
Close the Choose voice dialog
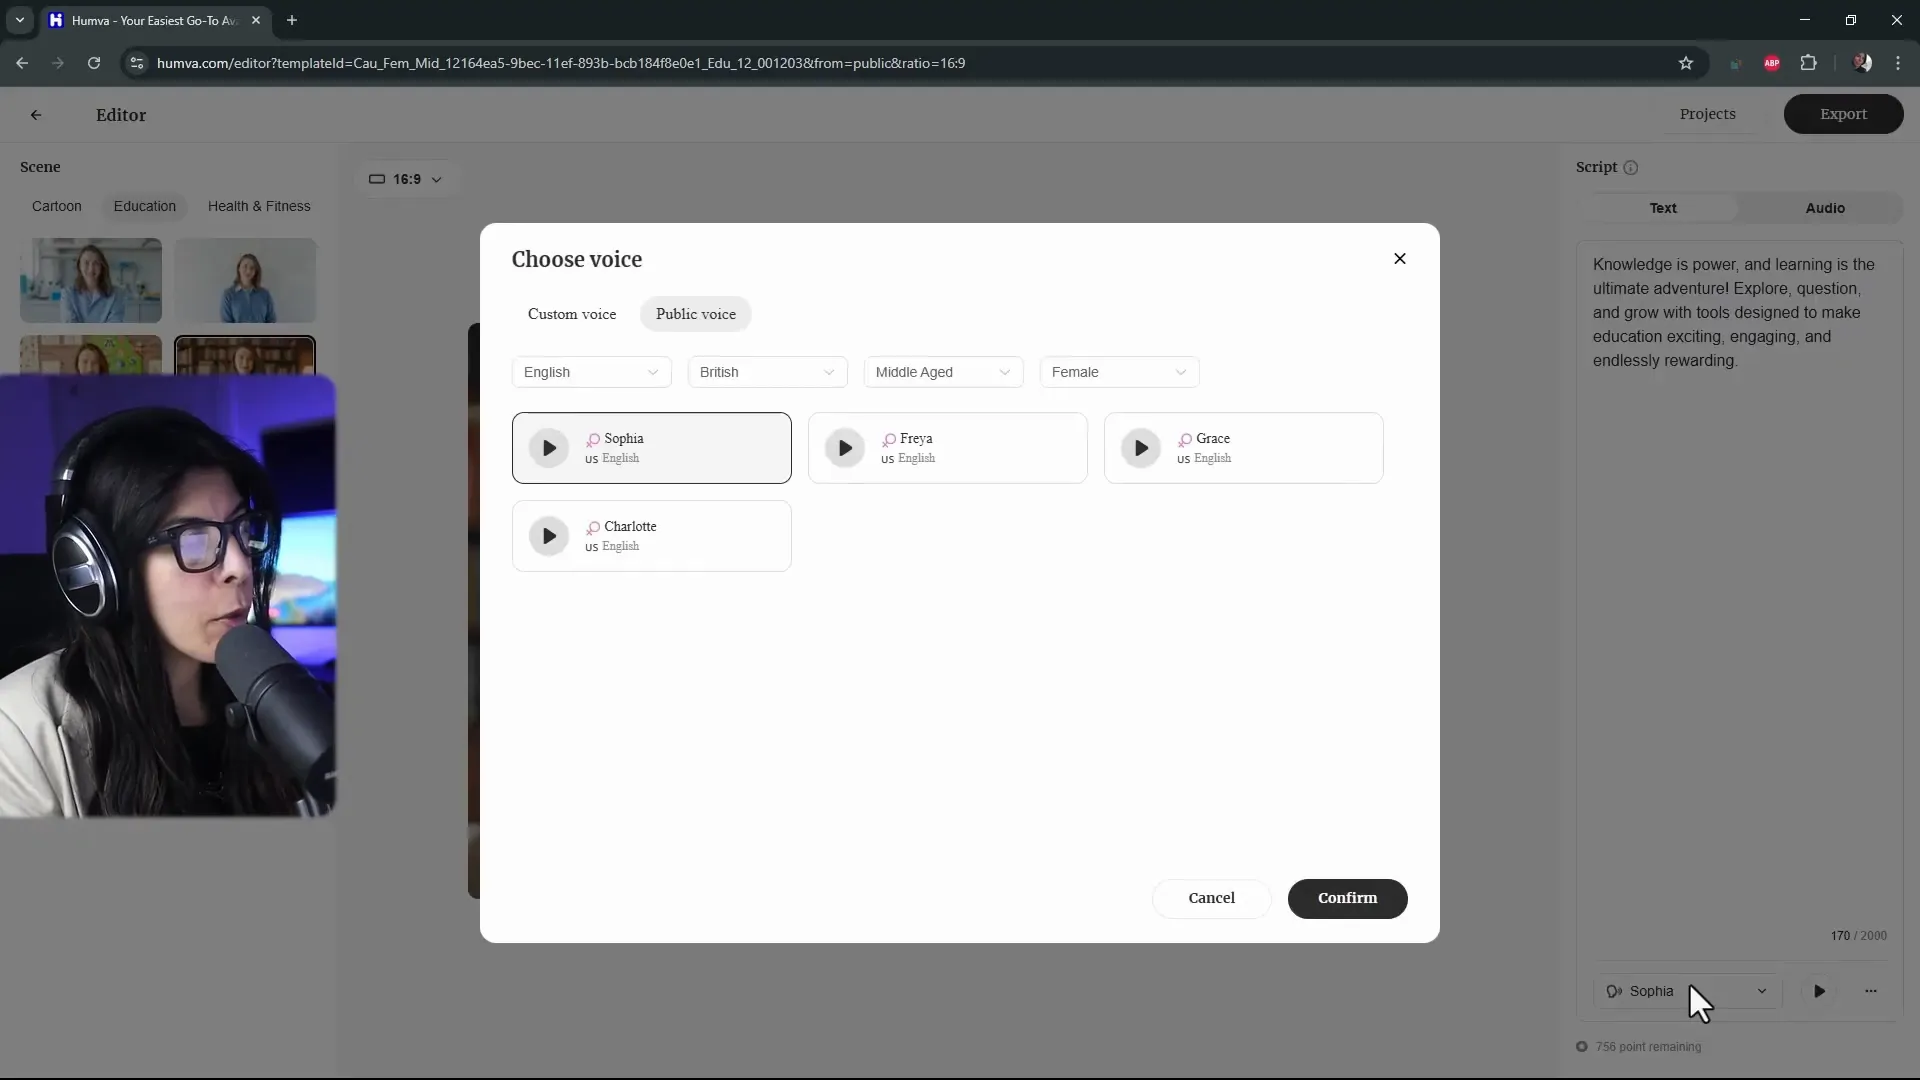click(x=1400, y=258)
